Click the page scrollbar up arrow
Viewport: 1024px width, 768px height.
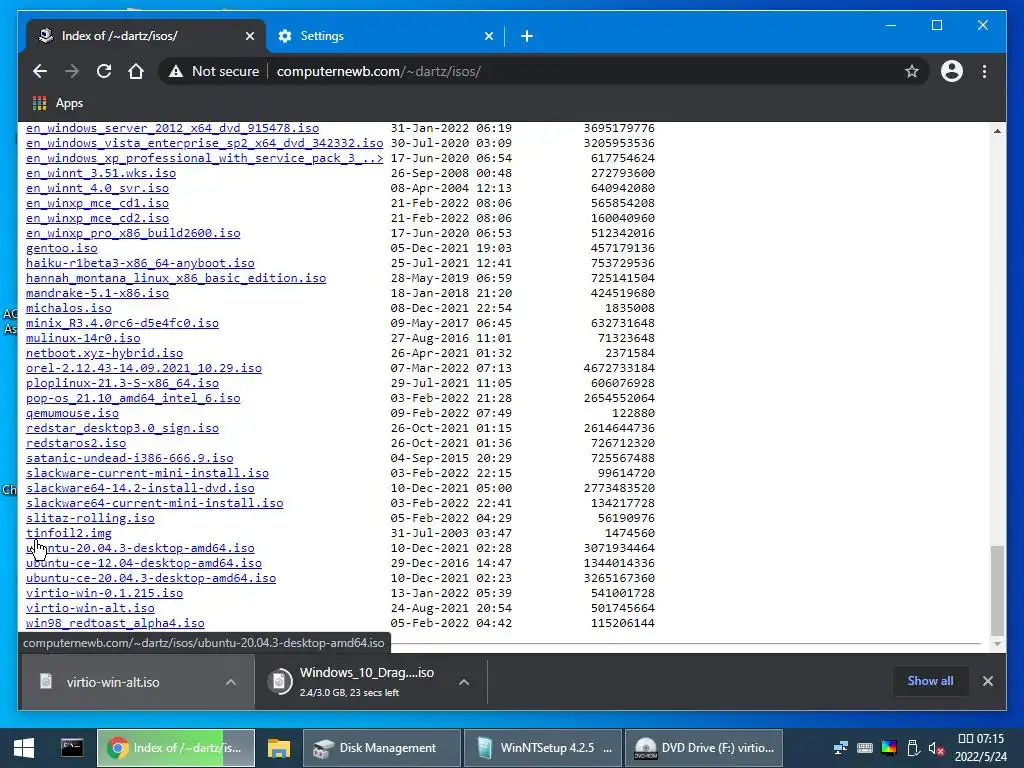(997, 131)
